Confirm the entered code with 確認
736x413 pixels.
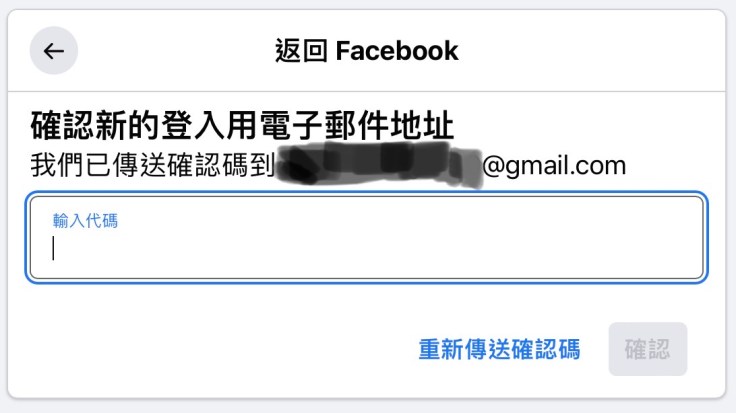[x=648, y=349]
